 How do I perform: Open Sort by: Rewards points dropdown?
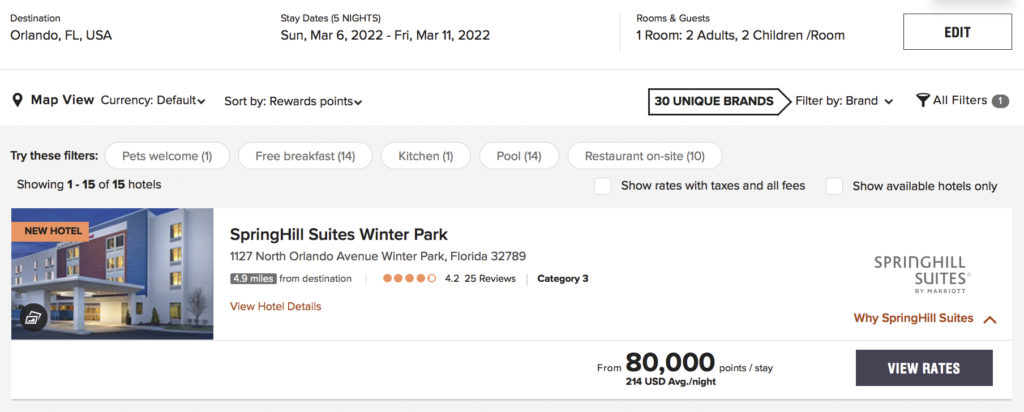click(x=293, y=101)
